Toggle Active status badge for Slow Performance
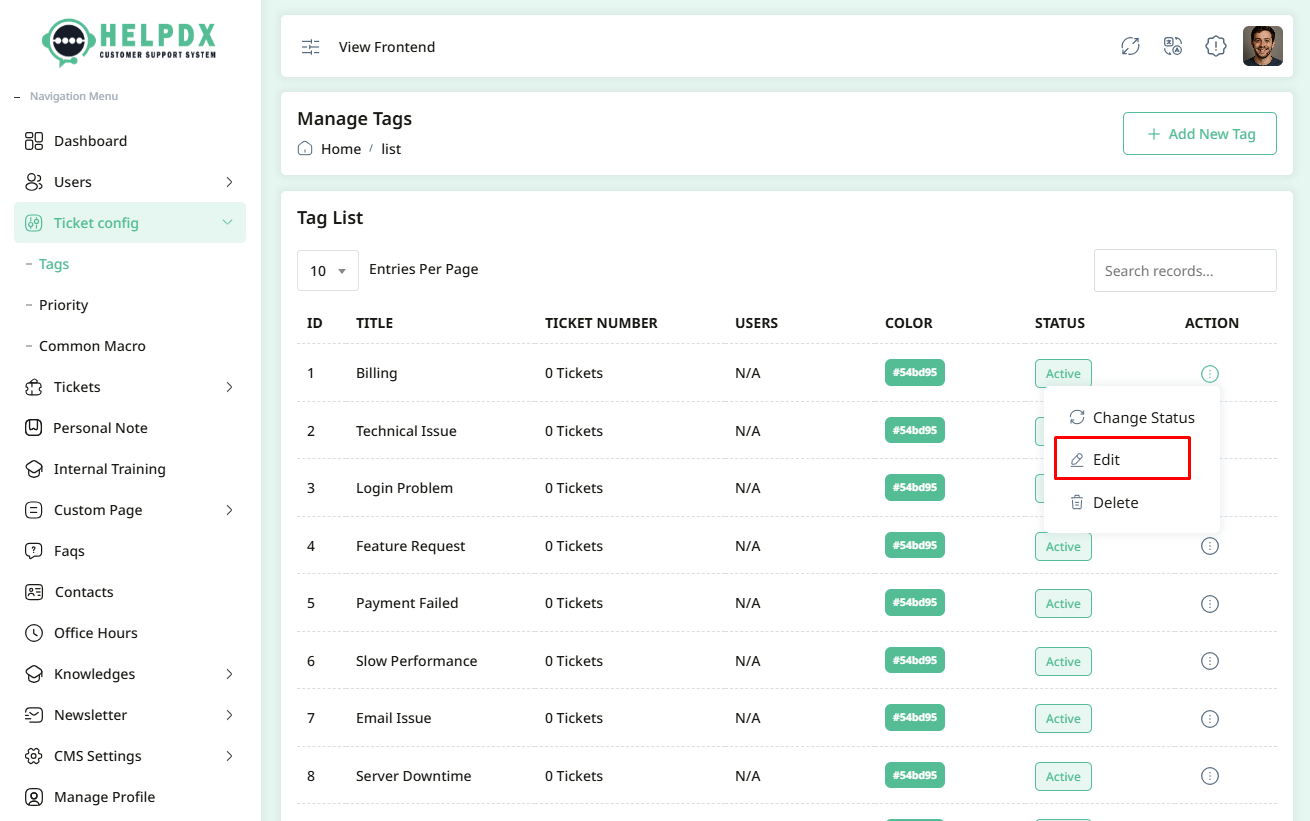Image resolution: width=1310 pixels, height=821 pixels. 1063,661
